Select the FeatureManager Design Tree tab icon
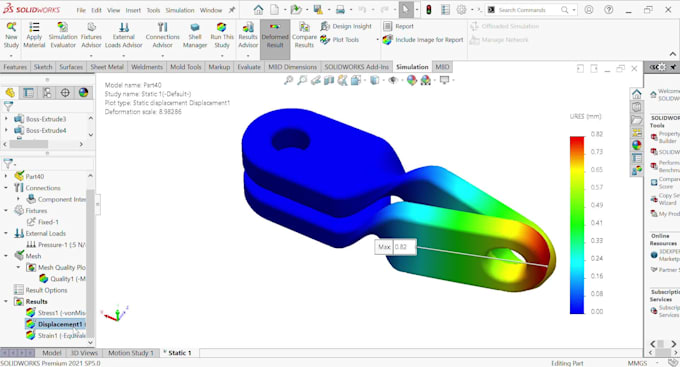Screen dimensions: 680x367 (10, 92)
